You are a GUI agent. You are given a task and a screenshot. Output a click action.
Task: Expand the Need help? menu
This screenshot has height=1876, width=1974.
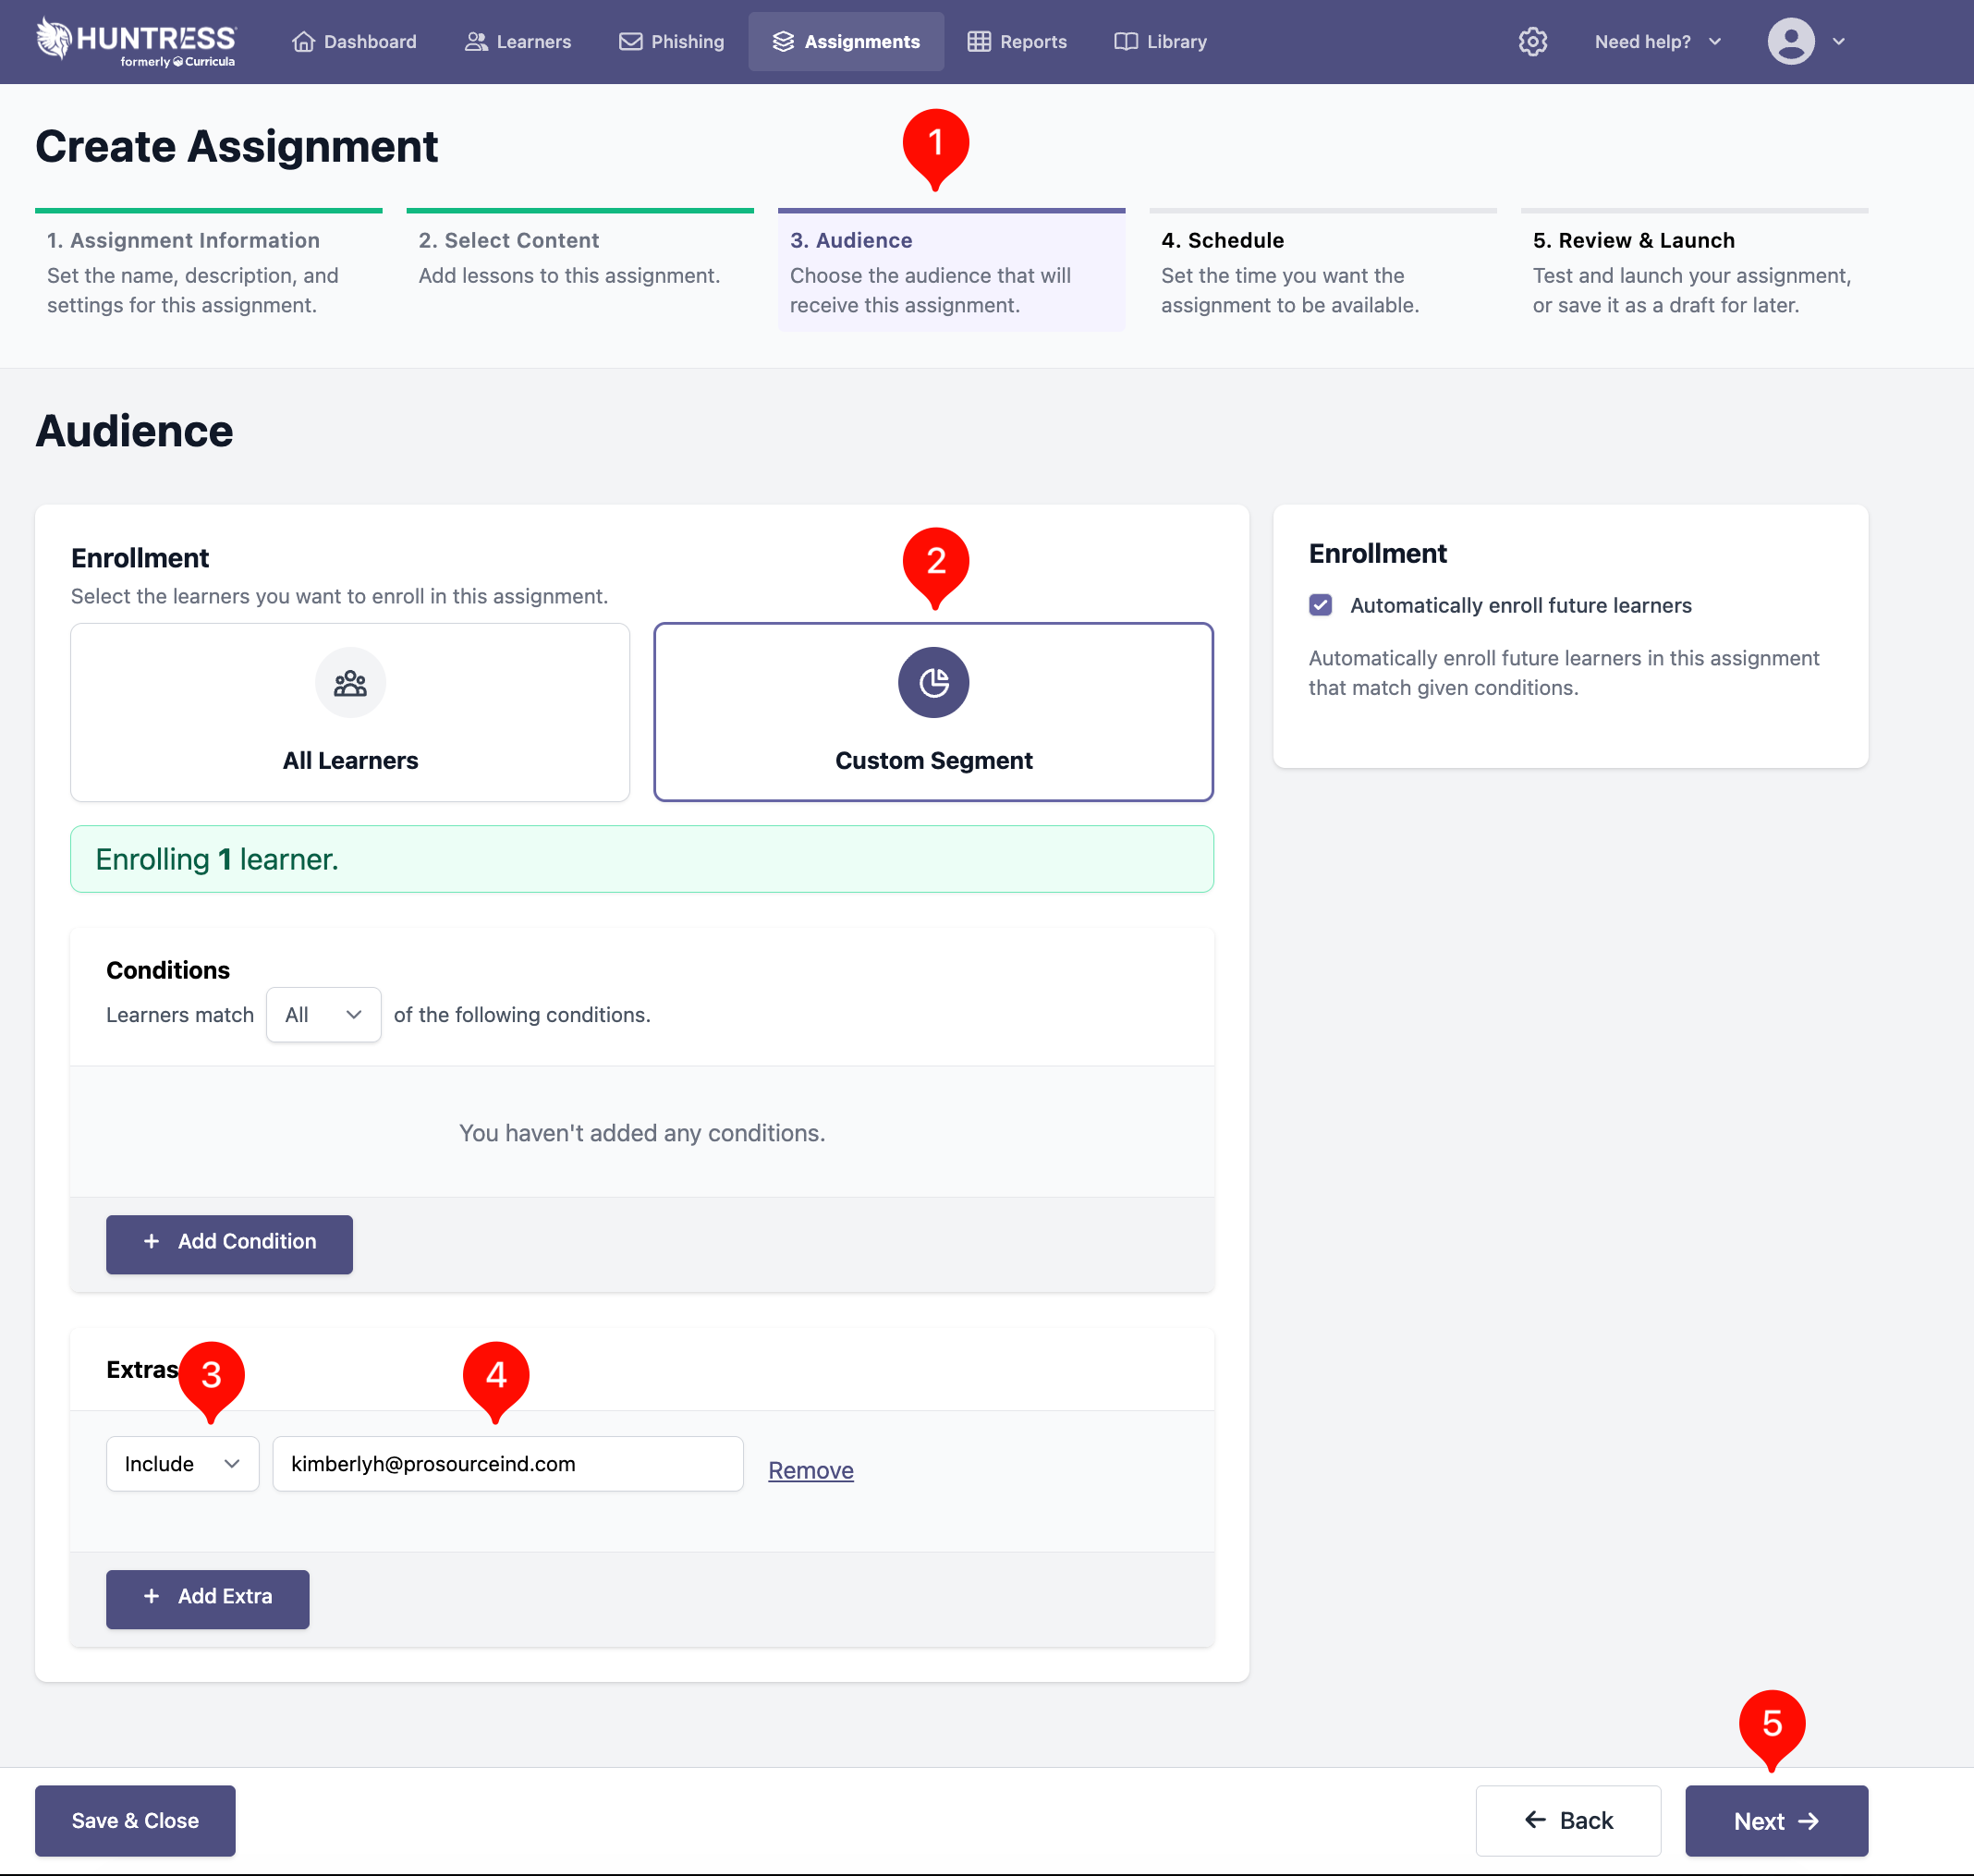pyautogui.click(x=1657, y=42)
